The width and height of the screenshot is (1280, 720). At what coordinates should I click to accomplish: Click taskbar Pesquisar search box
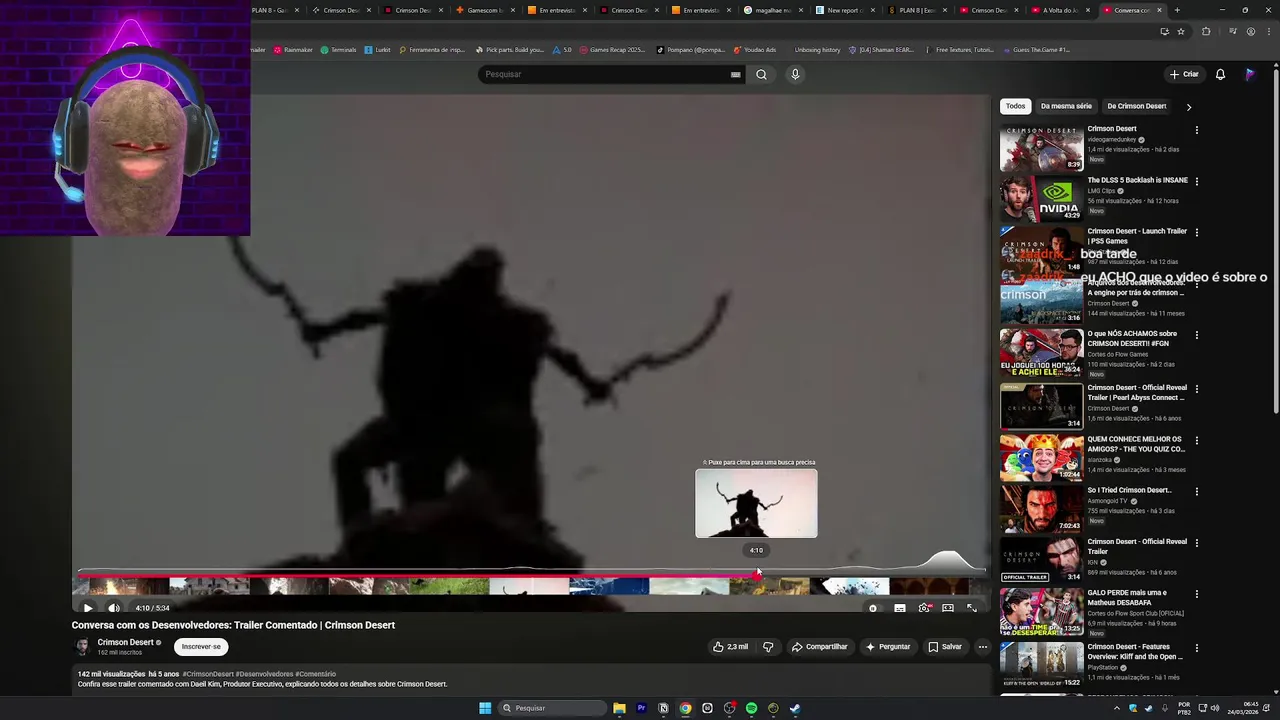tap(552, 708)
